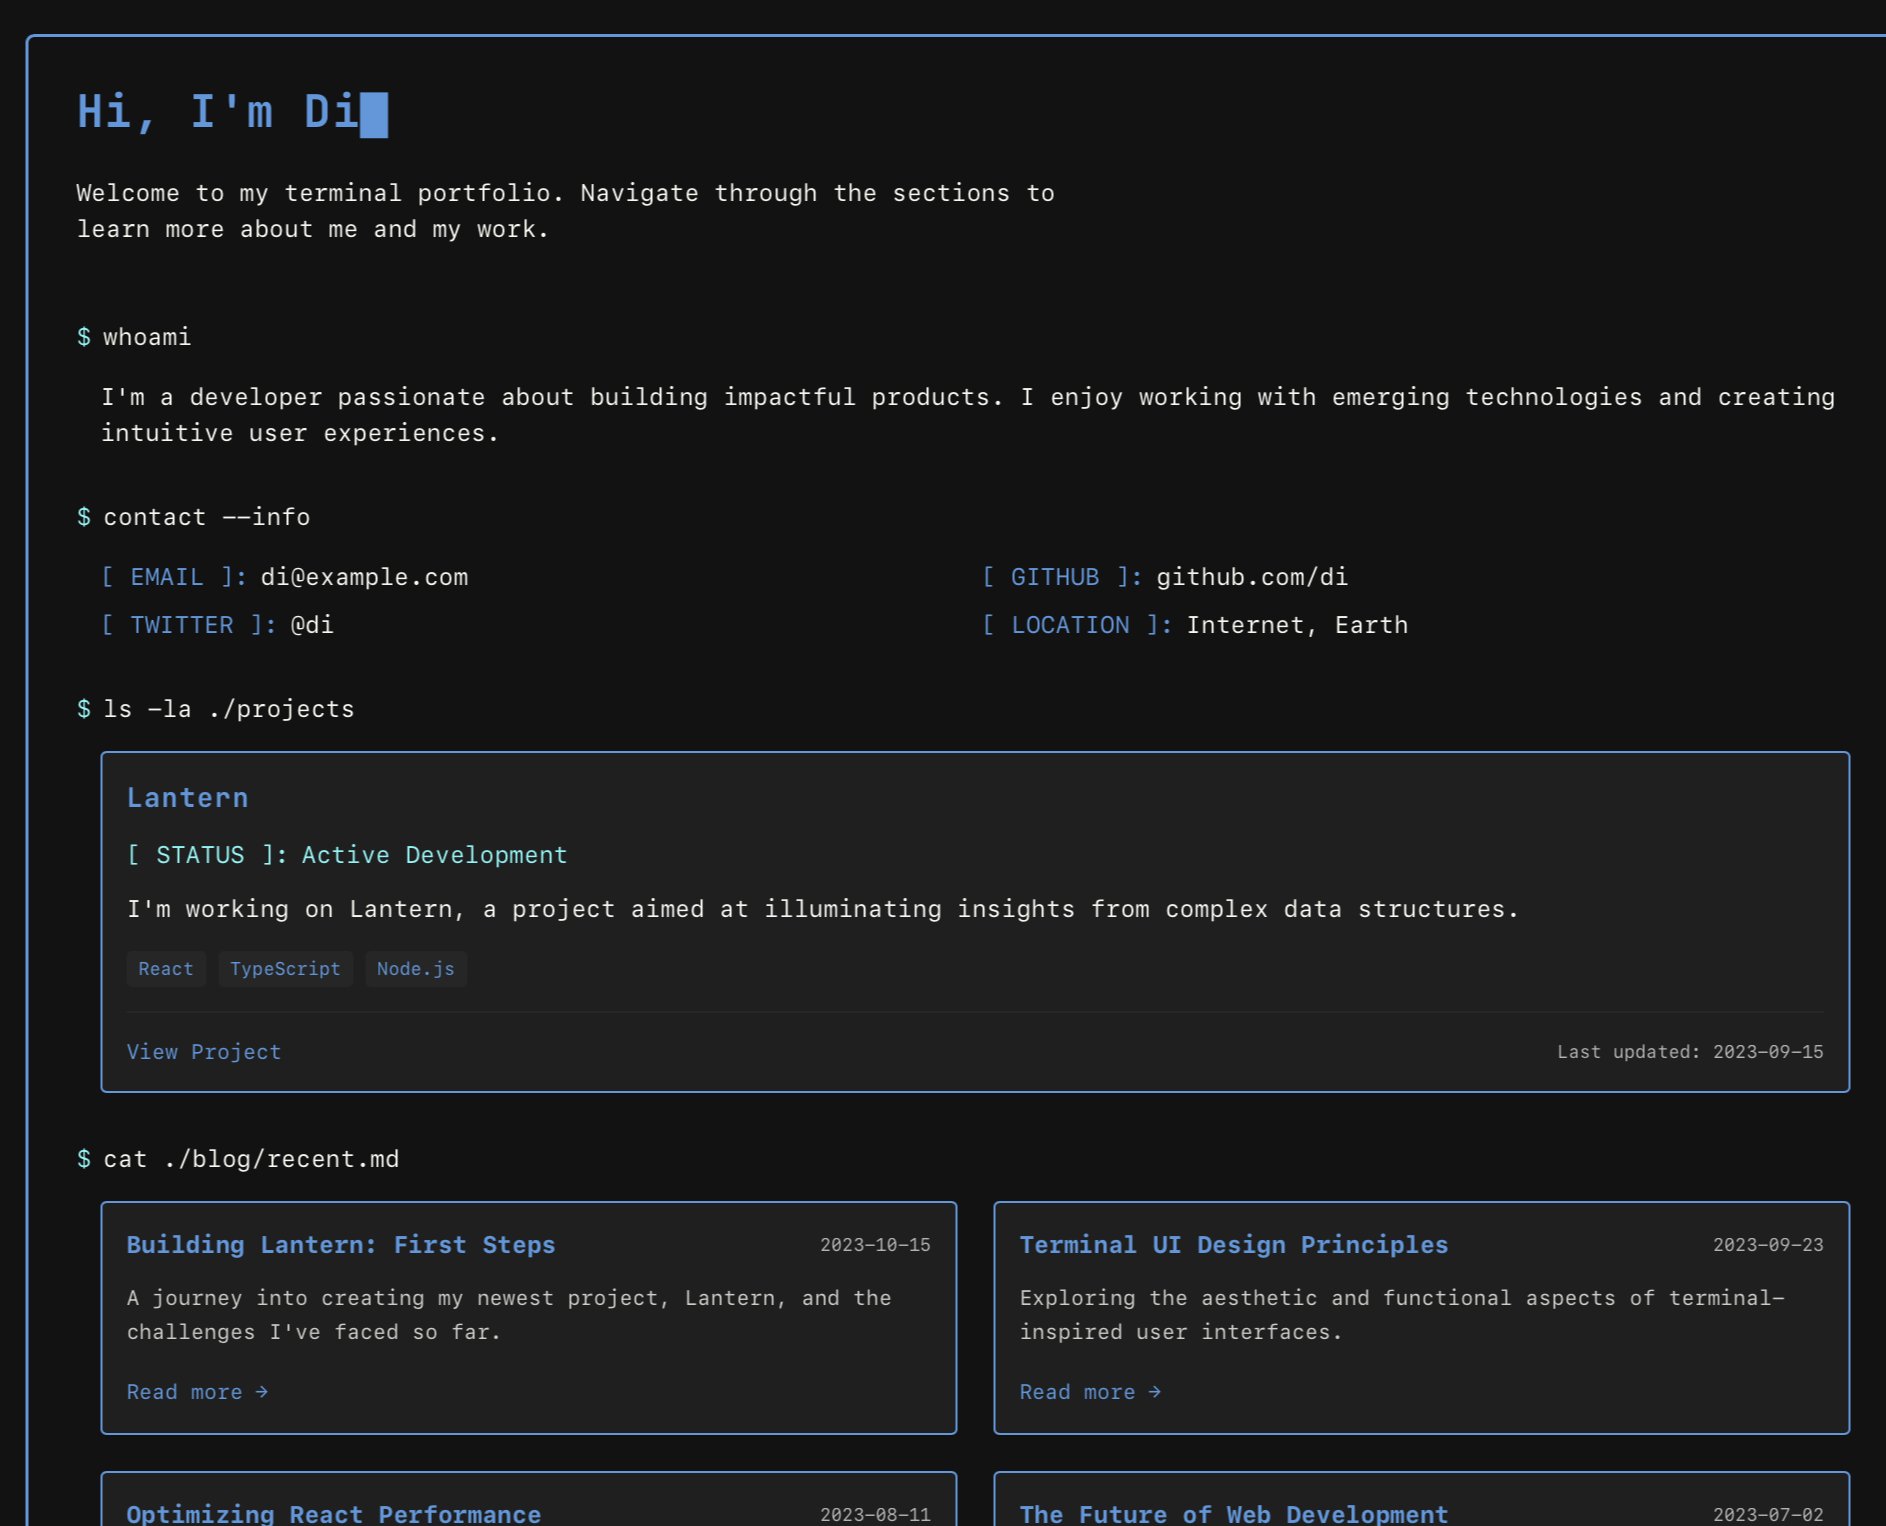Click the Internet, Earth location value
The height and width of the screenshot is (1526, 1886).
point(1297,625)
